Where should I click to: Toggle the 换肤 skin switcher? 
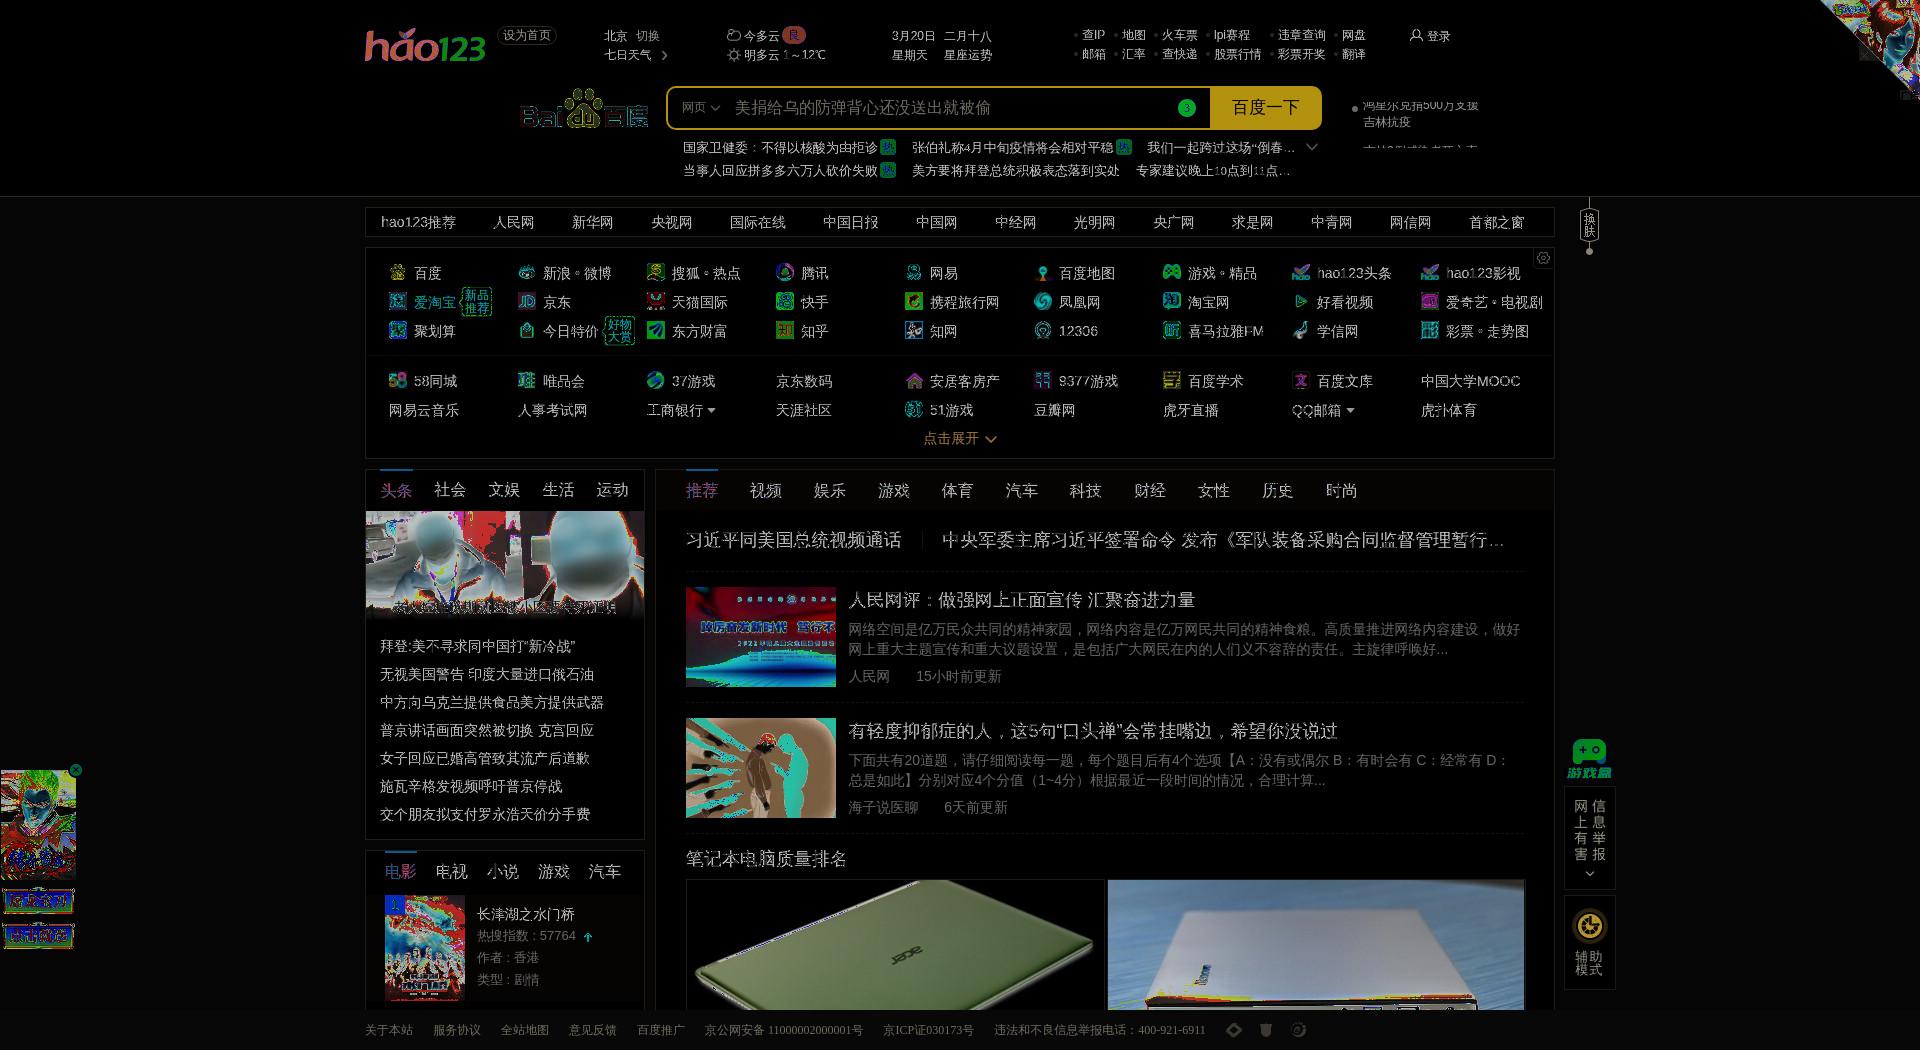tap(1589, 225)
